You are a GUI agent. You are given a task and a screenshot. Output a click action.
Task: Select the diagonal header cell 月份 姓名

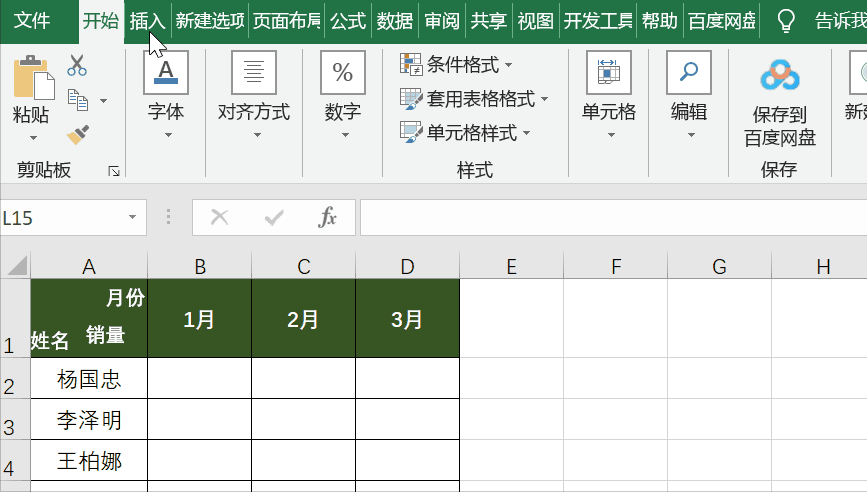(x=89, y=318)
